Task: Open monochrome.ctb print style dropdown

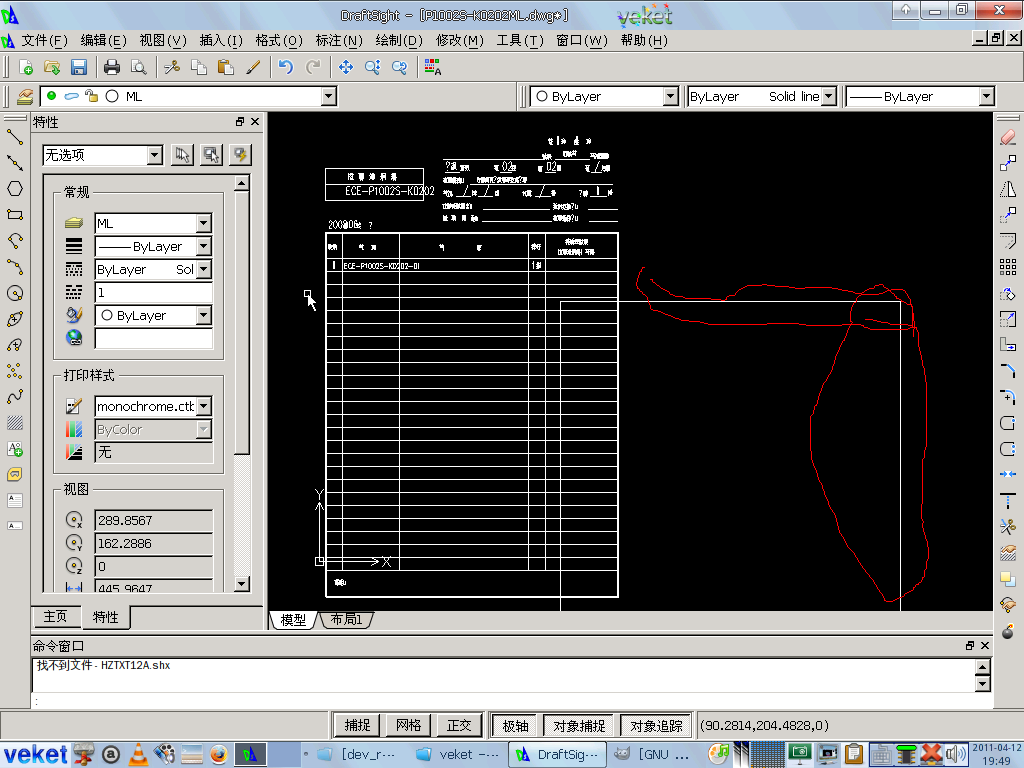Action: [204, 406]
